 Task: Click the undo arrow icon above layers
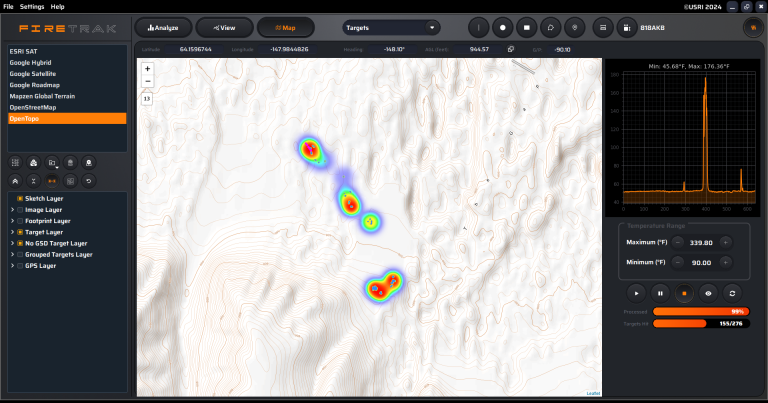click(88, 181)
